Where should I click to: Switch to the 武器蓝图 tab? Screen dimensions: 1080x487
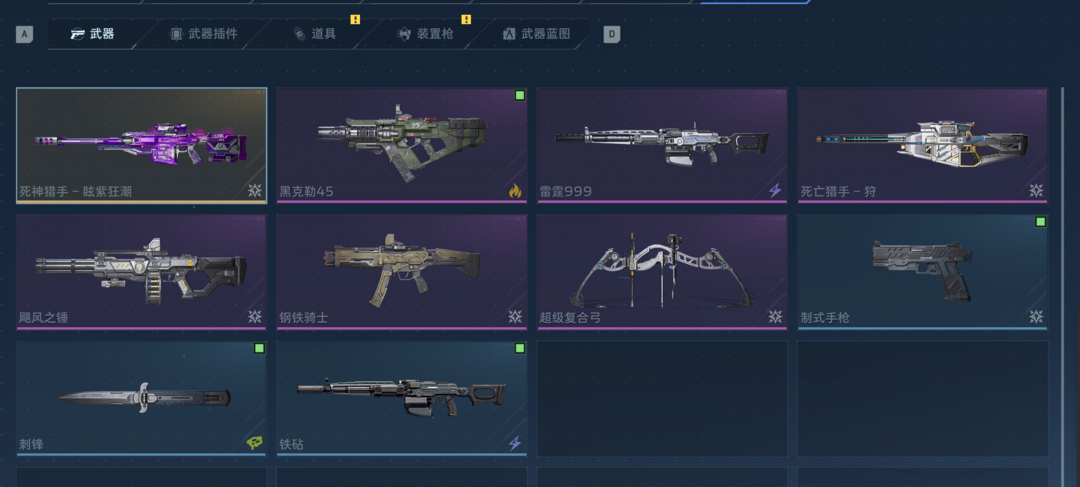pyautogui.click(x=537, y=34)
